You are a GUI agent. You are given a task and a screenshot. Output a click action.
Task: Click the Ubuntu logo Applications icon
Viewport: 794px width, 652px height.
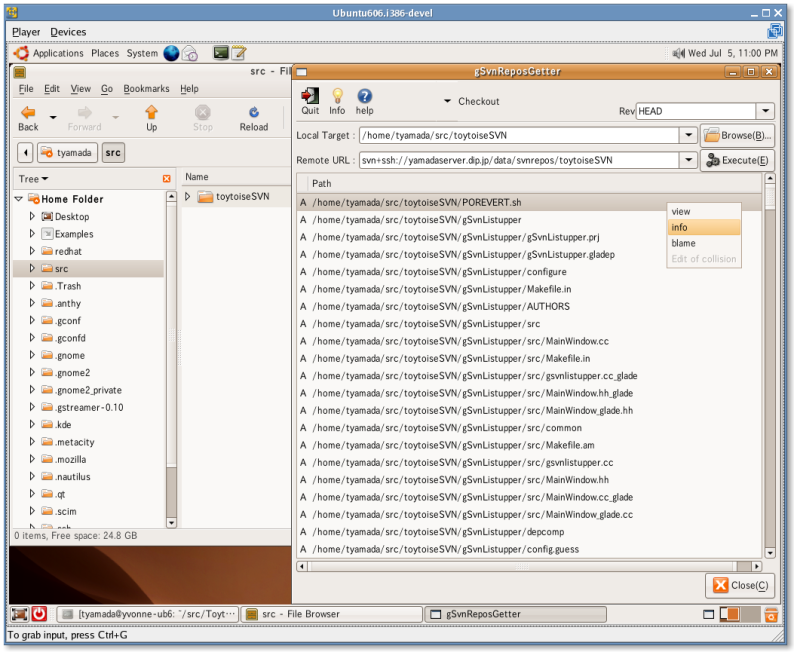(x=21, y=53)
